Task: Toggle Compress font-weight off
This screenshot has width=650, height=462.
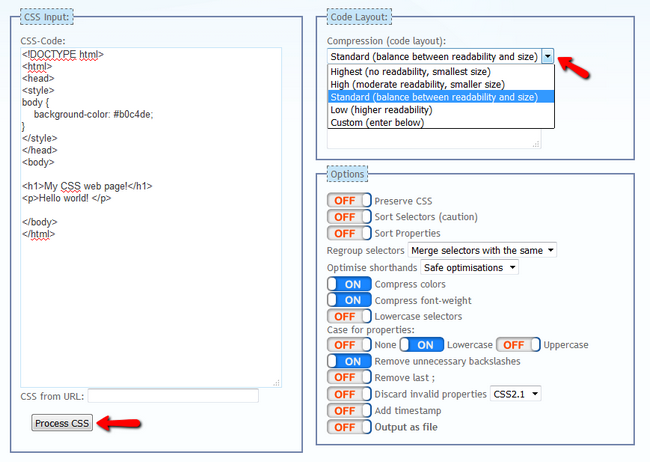Action: 349,300
